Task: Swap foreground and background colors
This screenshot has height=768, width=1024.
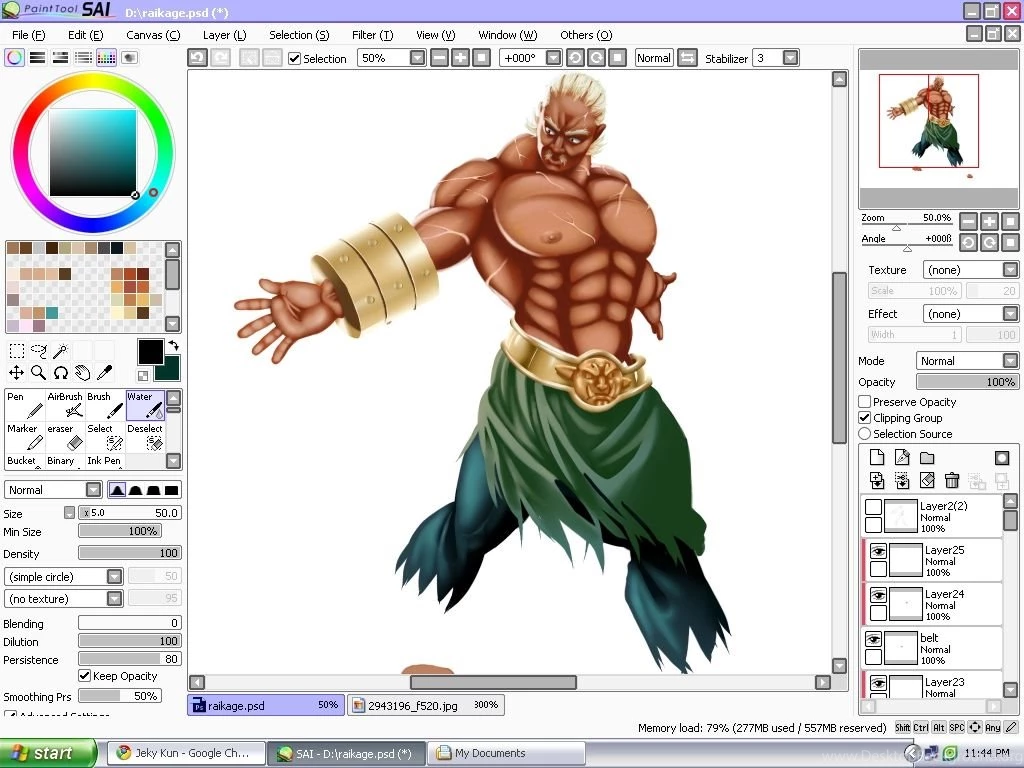Action: (x=174, y=345)
